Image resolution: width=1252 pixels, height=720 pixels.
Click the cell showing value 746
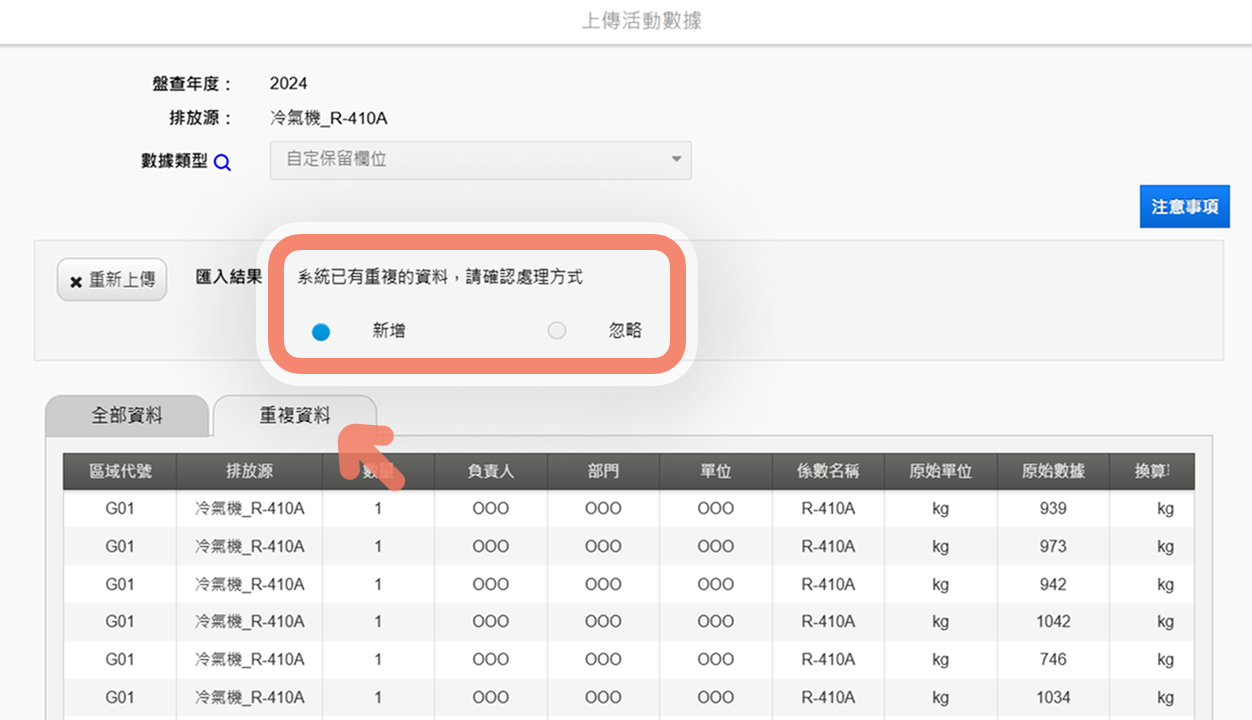click(1053, 660)
